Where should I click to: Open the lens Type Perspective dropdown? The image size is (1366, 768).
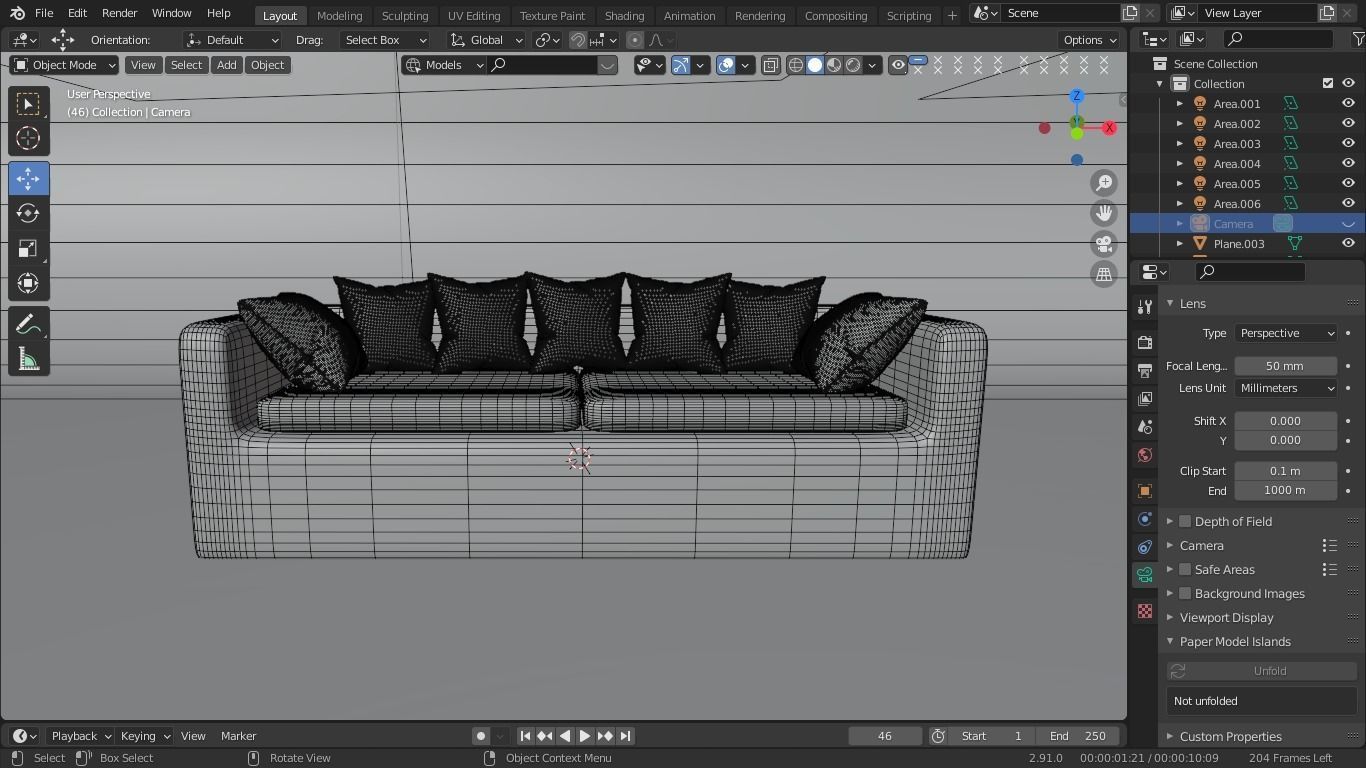1286,333
